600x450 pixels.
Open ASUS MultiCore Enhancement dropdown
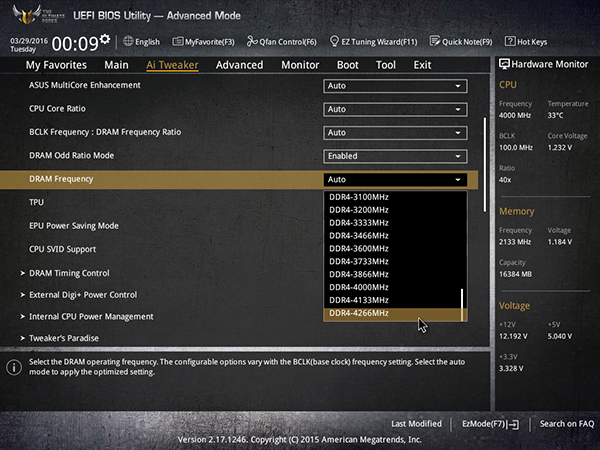[x=395, y=86]
